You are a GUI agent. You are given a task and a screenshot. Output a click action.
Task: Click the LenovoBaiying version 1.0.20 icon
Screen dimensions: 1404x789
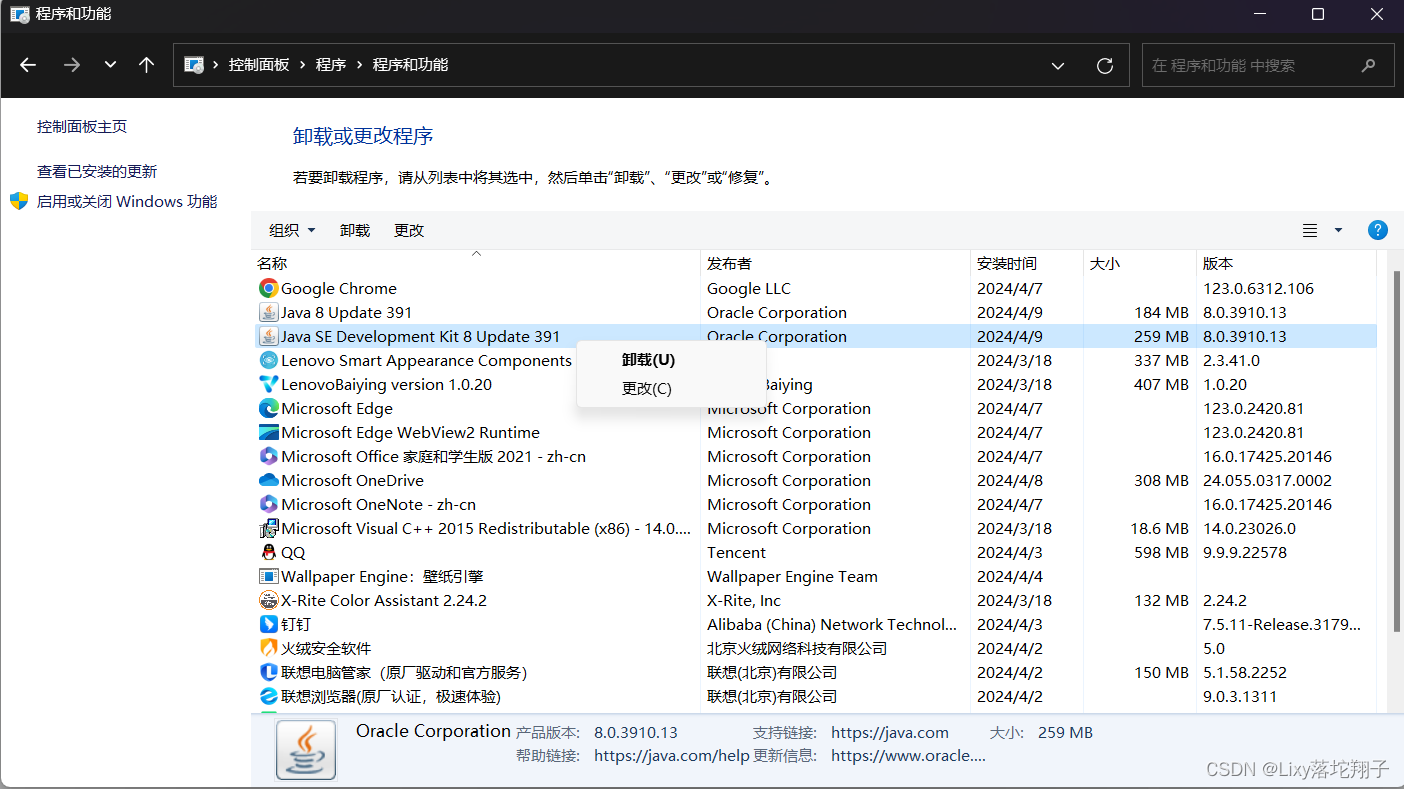pyautogui.click(x=268, y=384)
